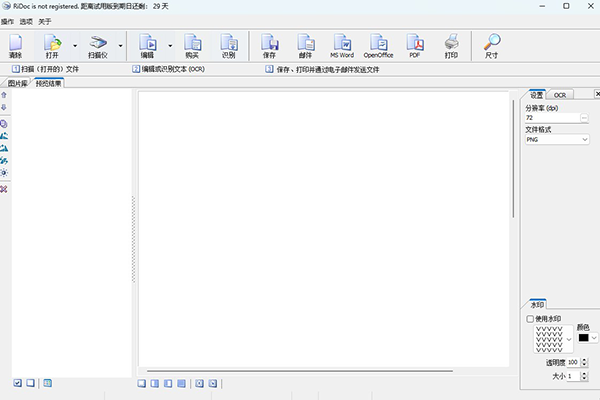Click the uncheck-all icon below gallery panel
600x400 pixels.
[x=30, y=383]
